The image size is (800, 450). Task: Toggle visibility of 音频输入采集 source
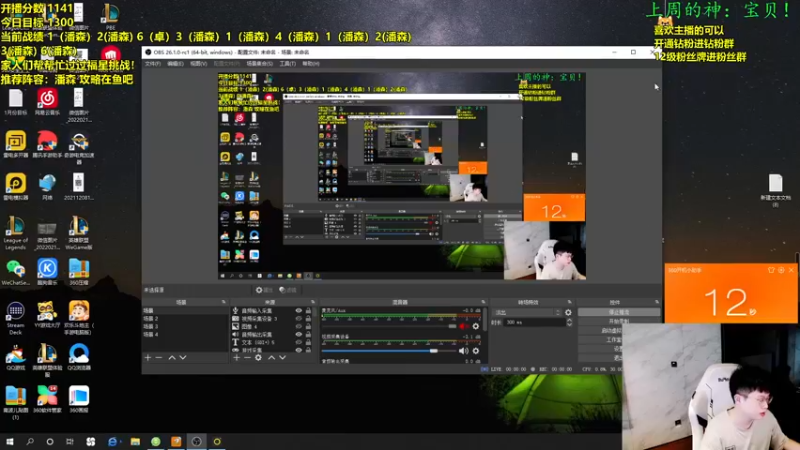[298, 310]
